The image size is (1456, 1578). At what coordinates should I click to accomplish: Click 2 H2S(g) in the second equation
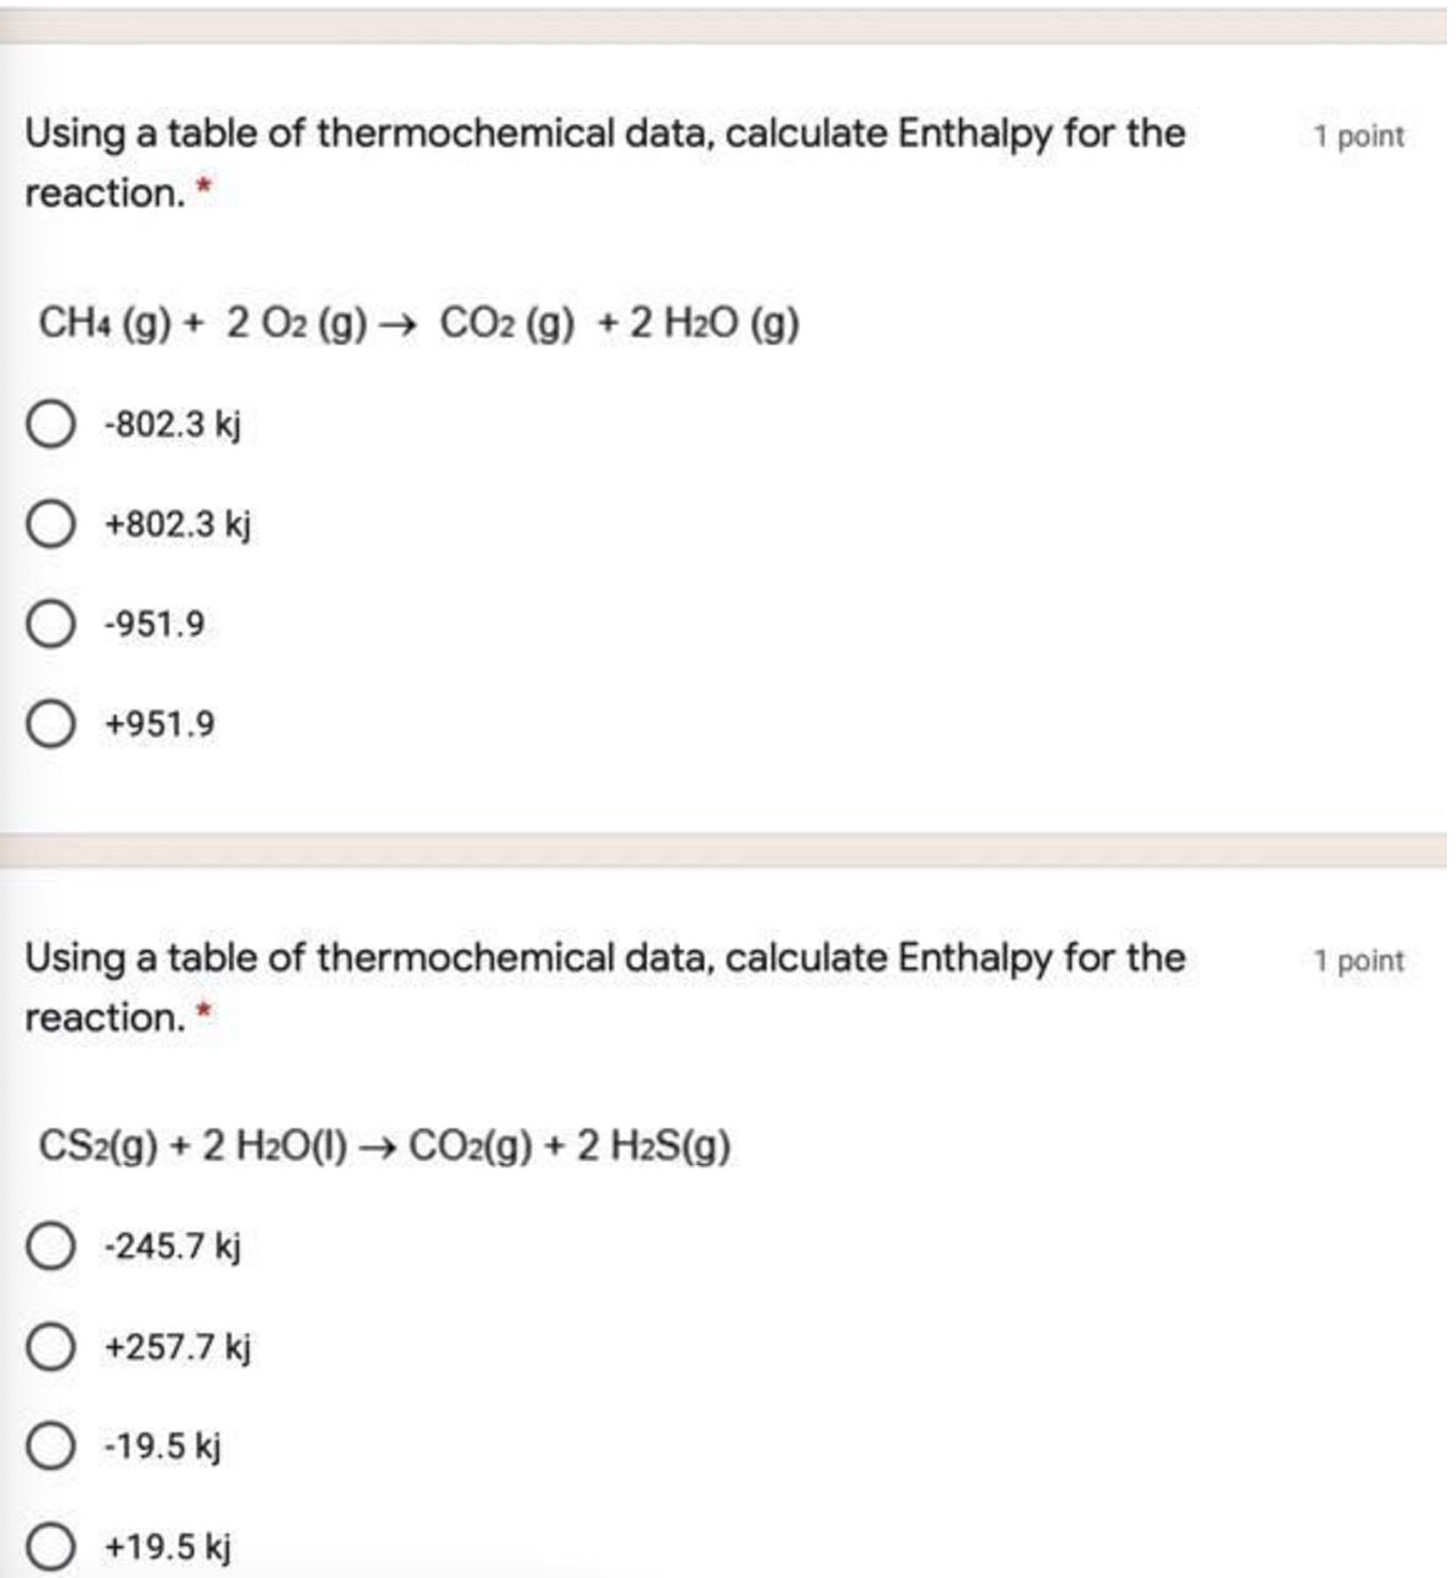tap(653, 1146)
